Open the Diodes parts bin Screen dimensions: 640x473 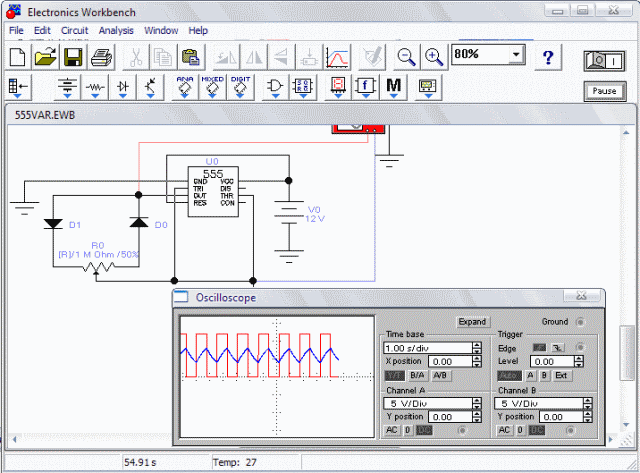(122, 87)
